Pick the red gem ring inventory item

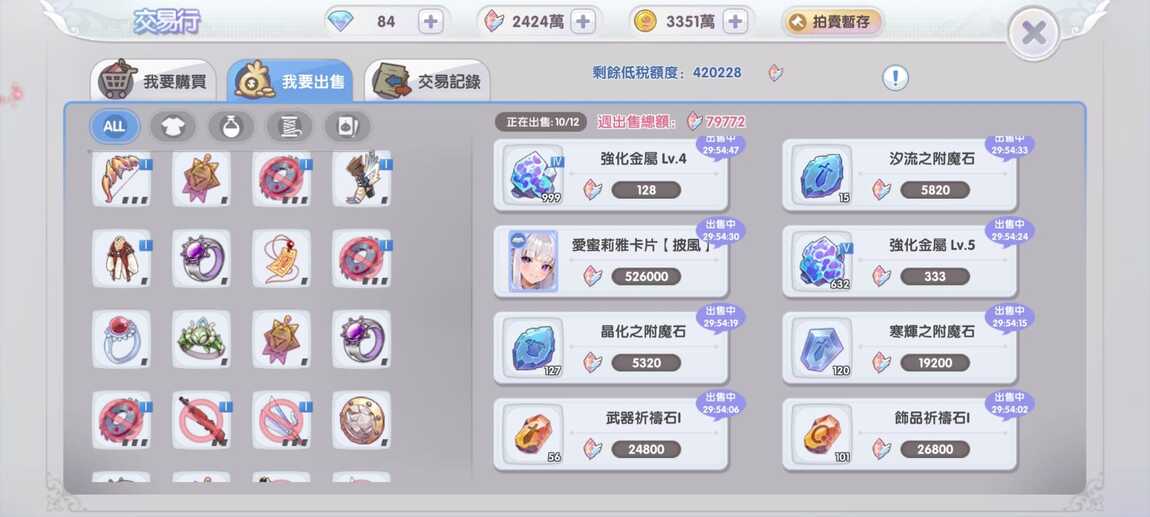point(121,339)
